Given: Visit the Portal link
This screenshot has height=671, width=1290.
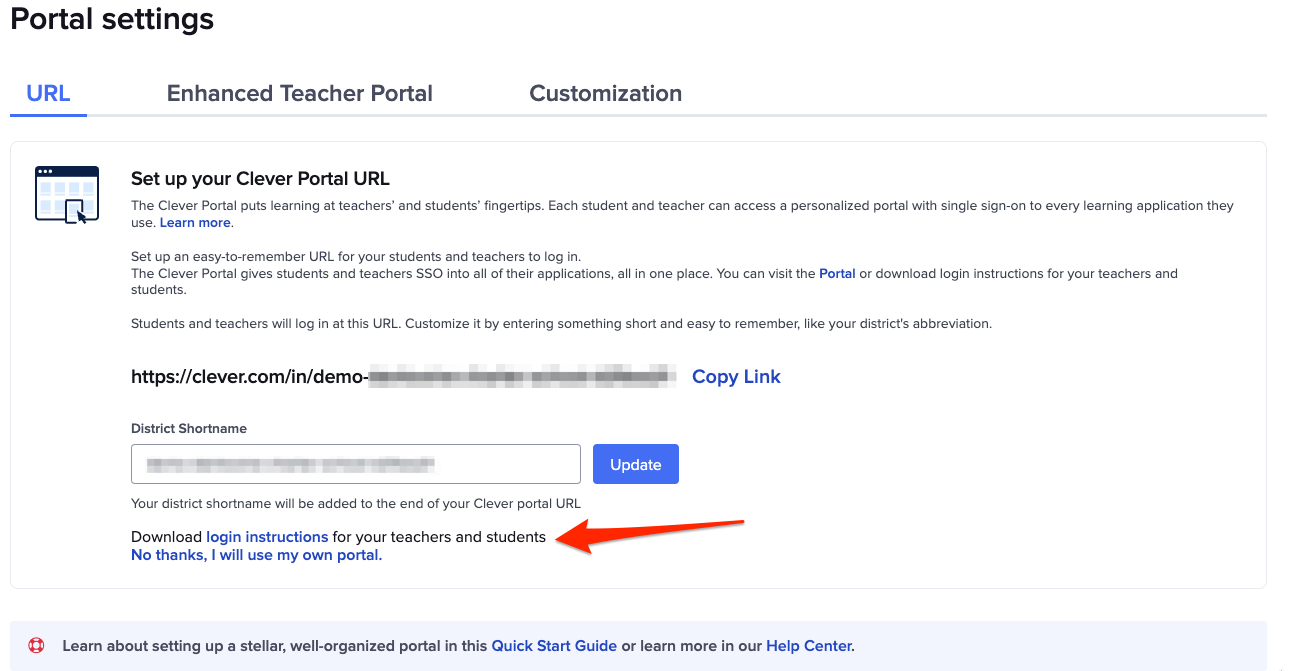Looking at the screenshot, I should point(837,273).
